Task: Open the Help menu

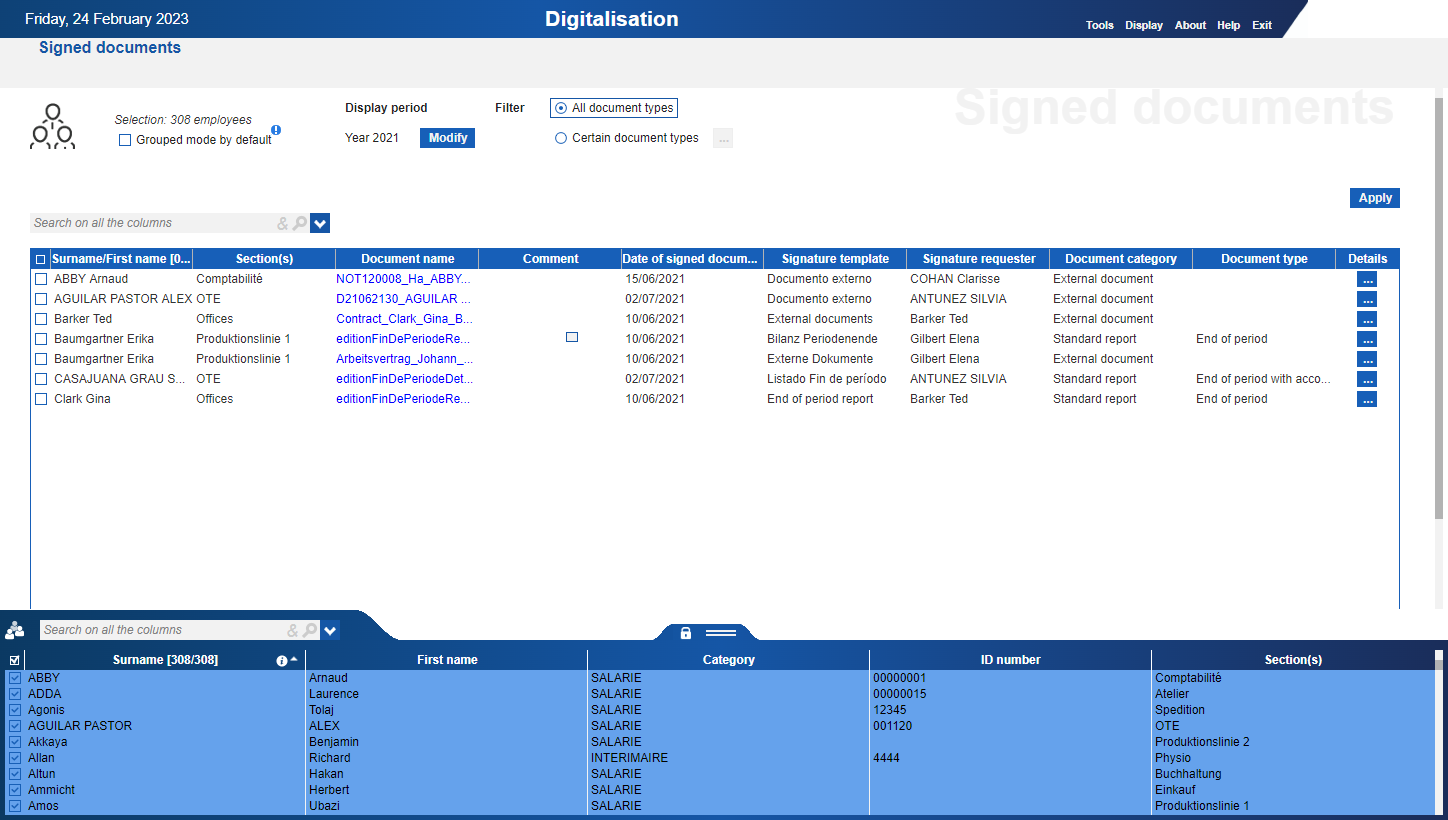Action: [x=1229, y=25]
